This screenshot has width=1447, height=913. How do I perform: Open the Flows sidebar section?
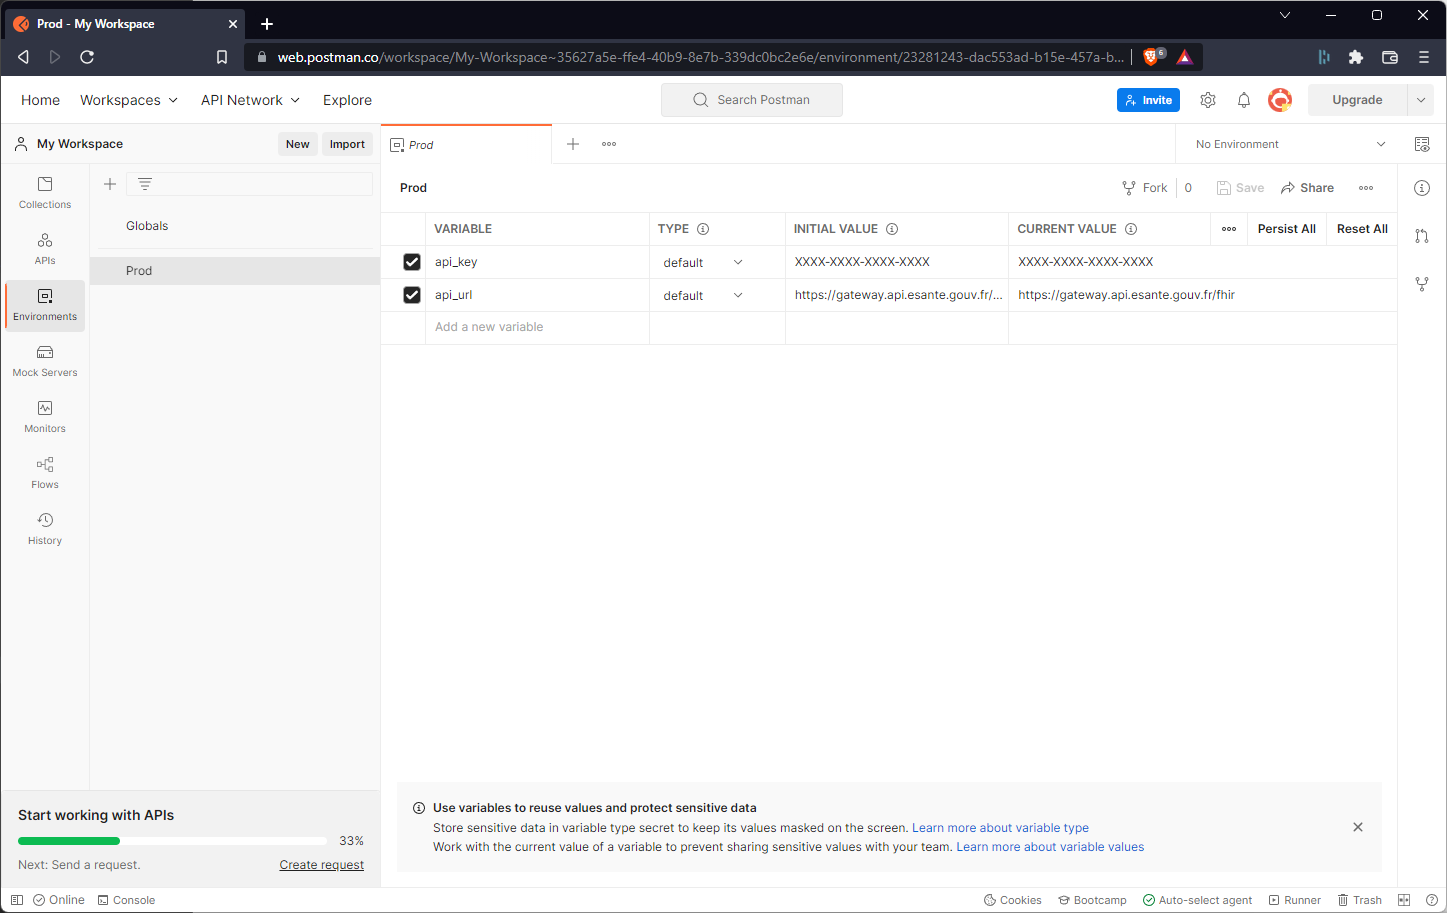tap(45, 473)
